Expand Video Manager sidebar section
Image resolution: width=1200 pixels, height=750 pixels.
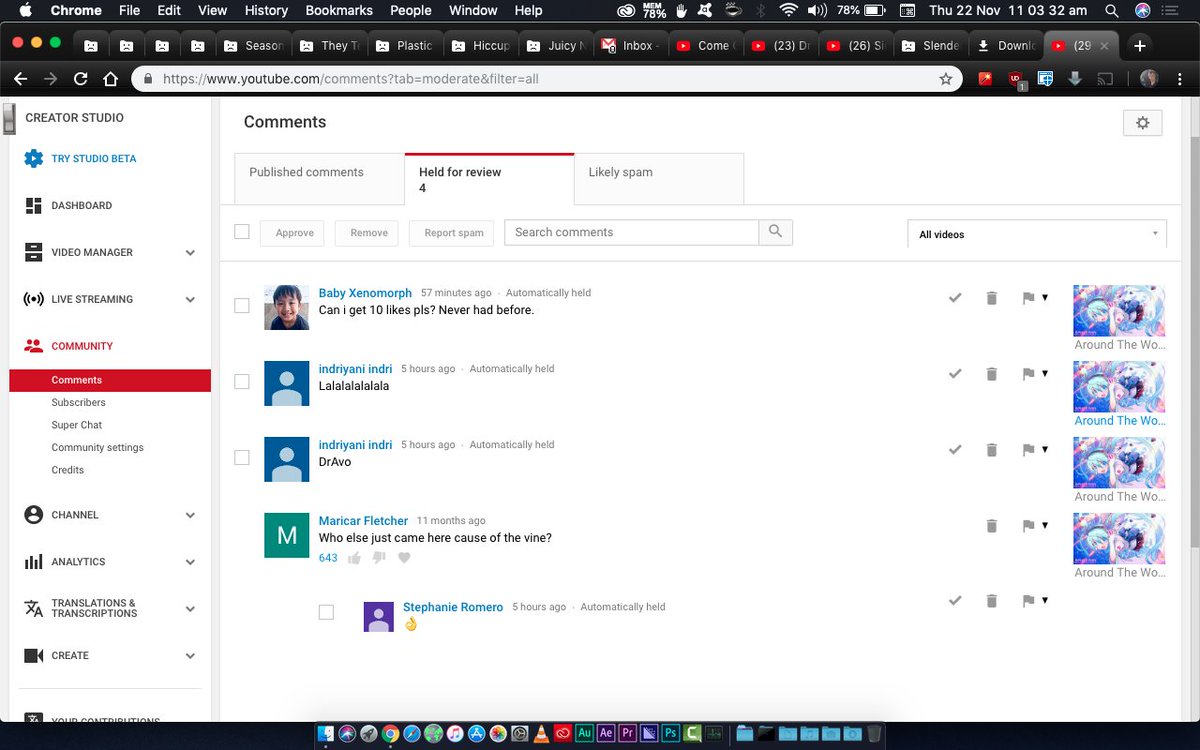click(190, 253)
